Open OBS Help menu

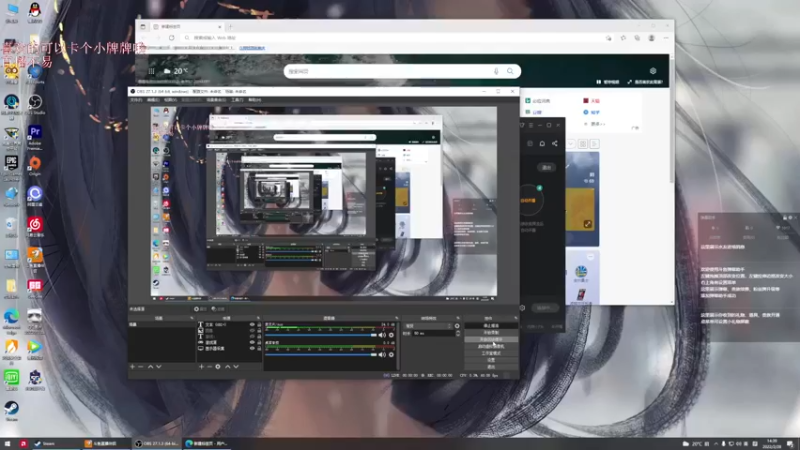pos(254,100)
